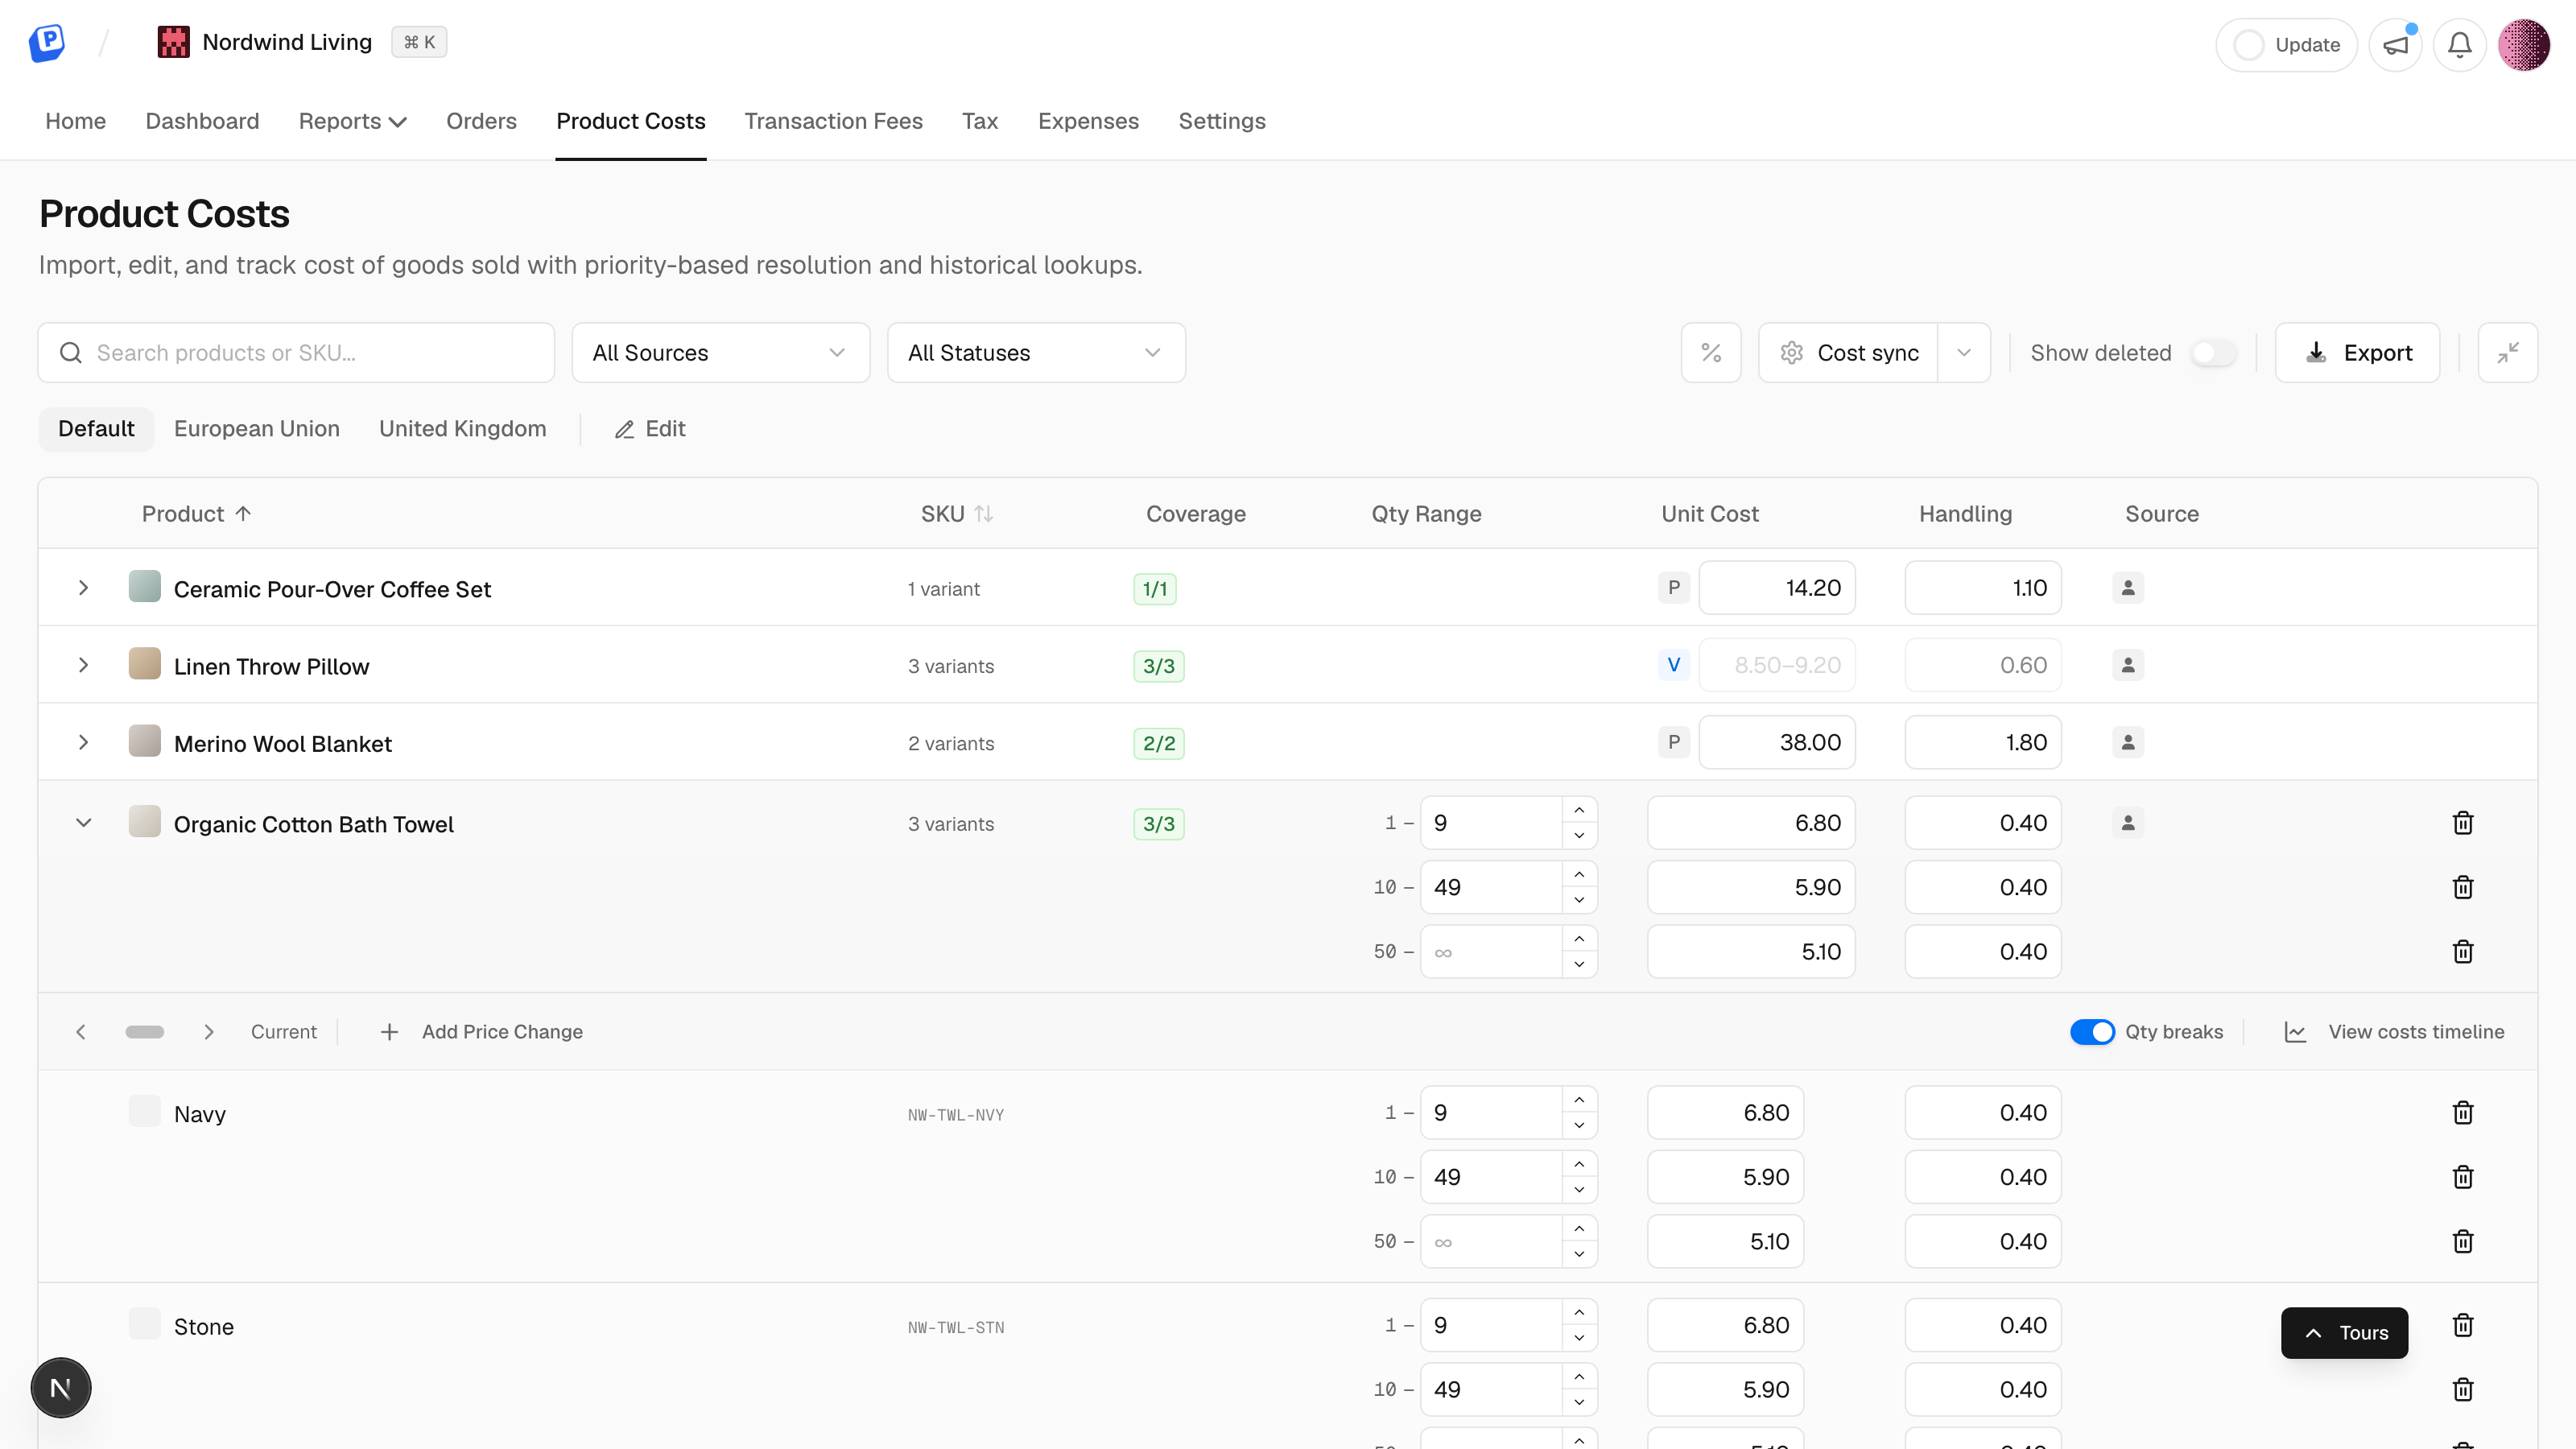Open the All Sources dropdown
Image resolution: width=2576 pixels, height=1449 pixels.
(720, 353)
